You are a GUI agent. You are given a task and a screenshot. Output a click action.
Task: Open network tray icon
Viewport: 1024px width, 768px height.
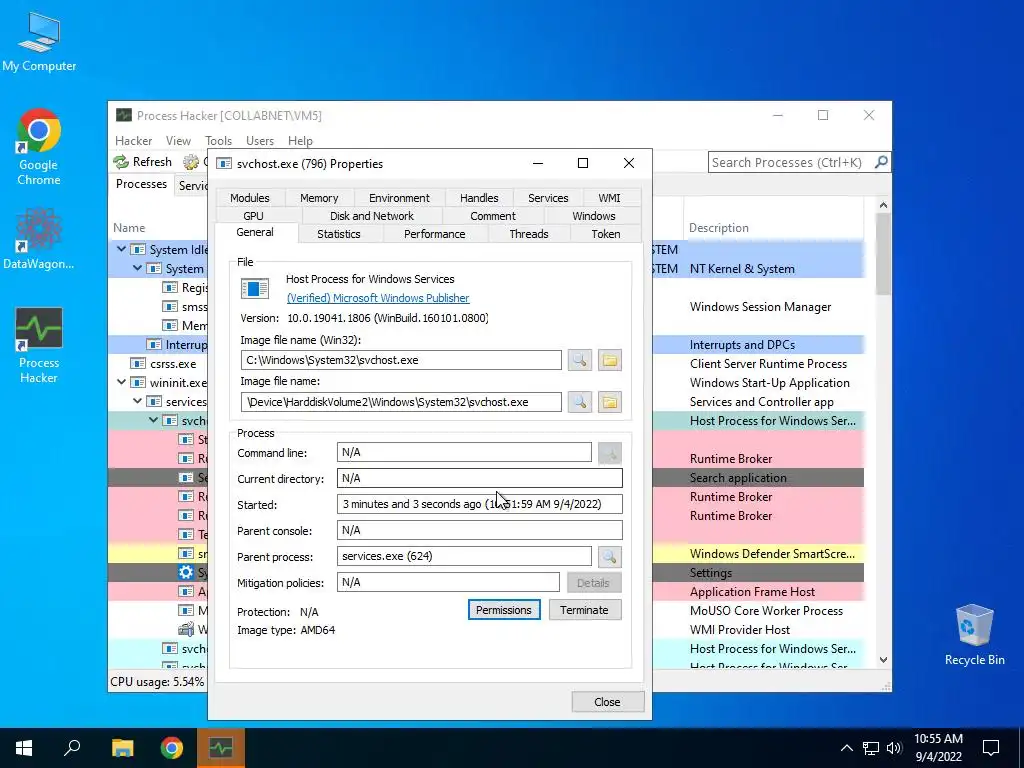871,748
